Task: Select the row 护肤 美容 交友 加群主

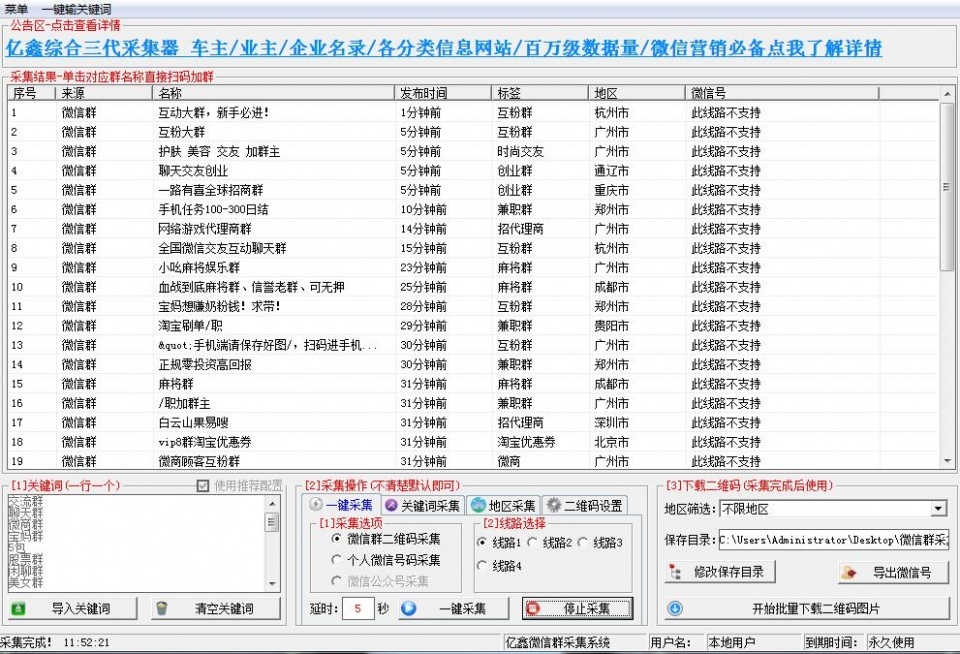Action: coord(473,151)
